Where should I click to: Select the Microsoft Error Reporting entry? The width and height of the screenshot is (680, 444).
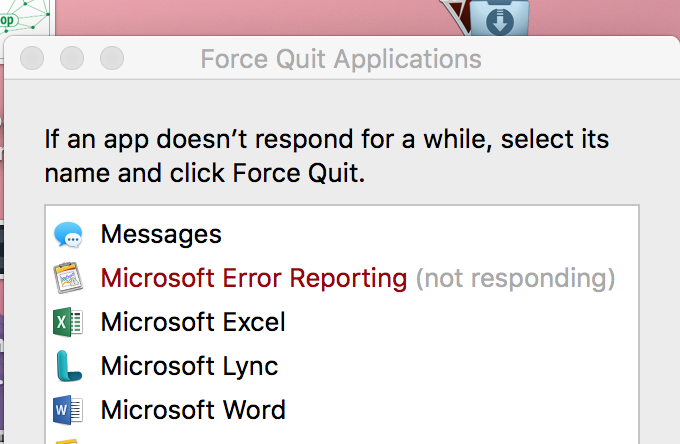[254, 278]
